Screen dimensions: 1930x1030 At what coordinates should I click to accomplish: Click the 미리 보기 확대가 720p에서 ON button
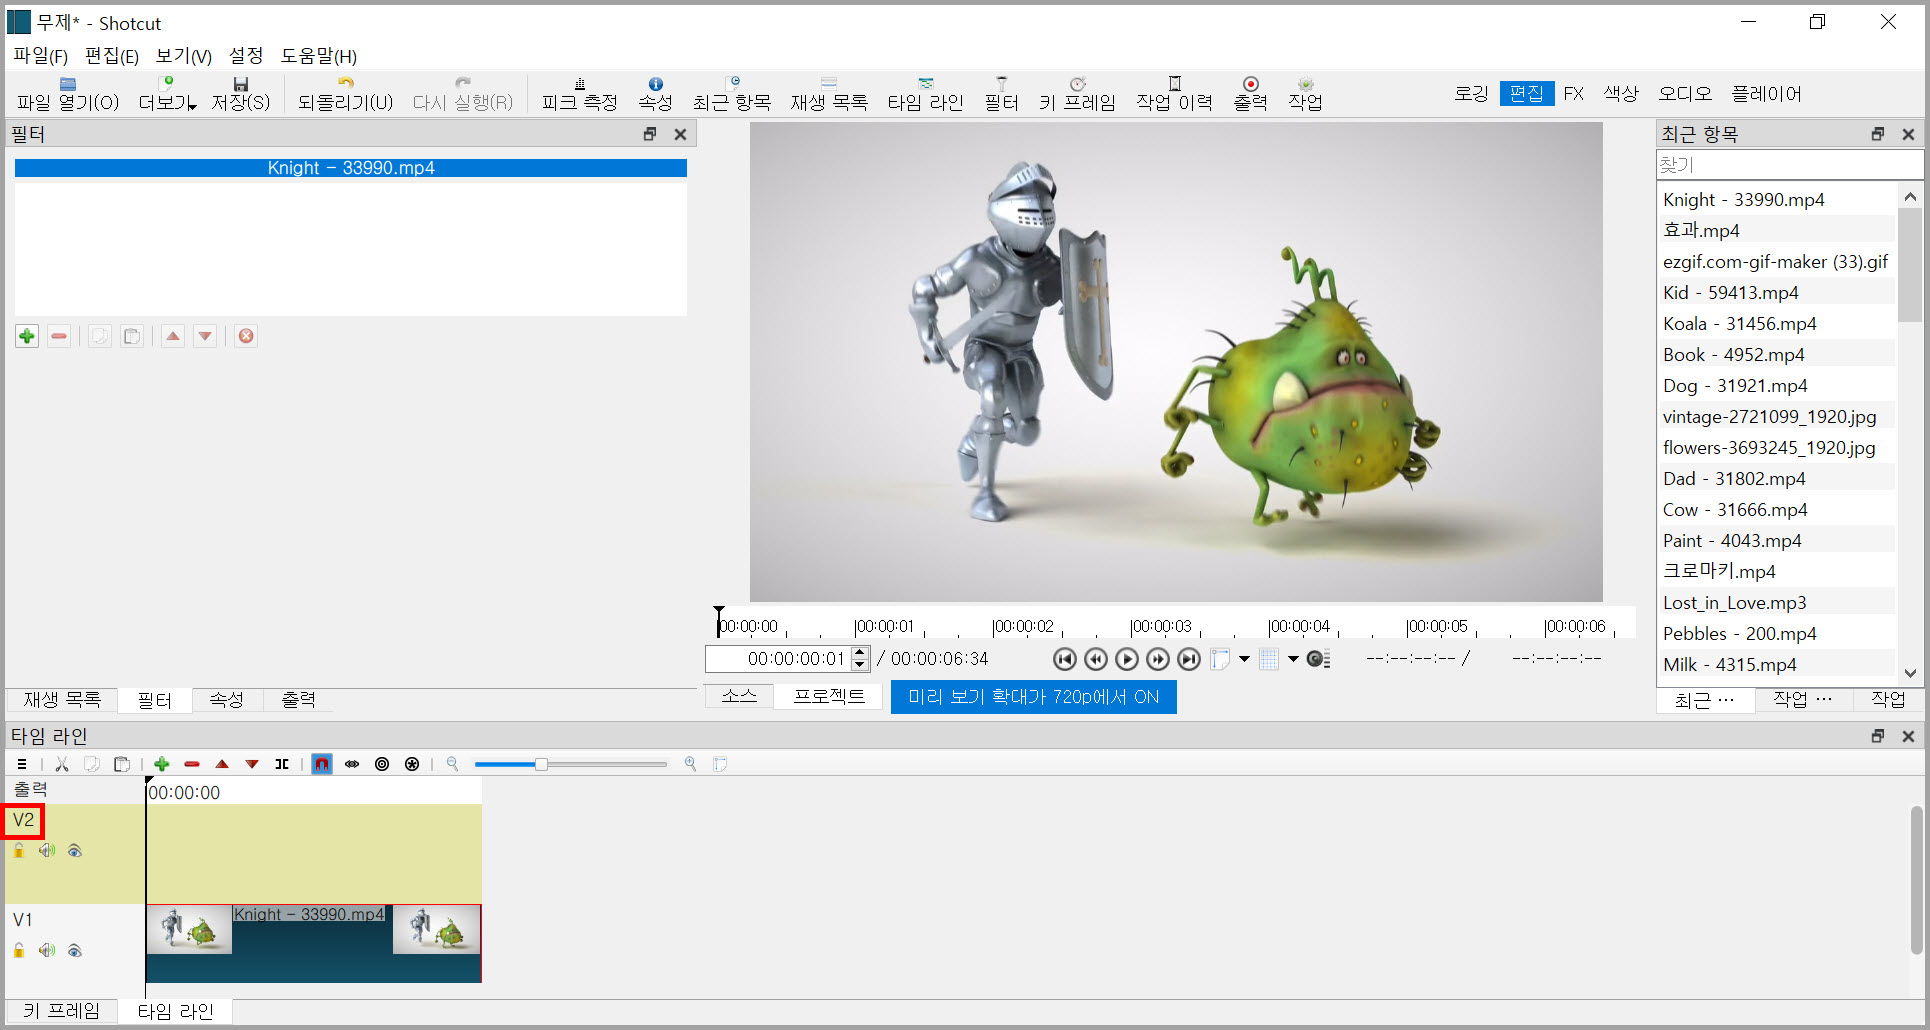click(1033, 697)
